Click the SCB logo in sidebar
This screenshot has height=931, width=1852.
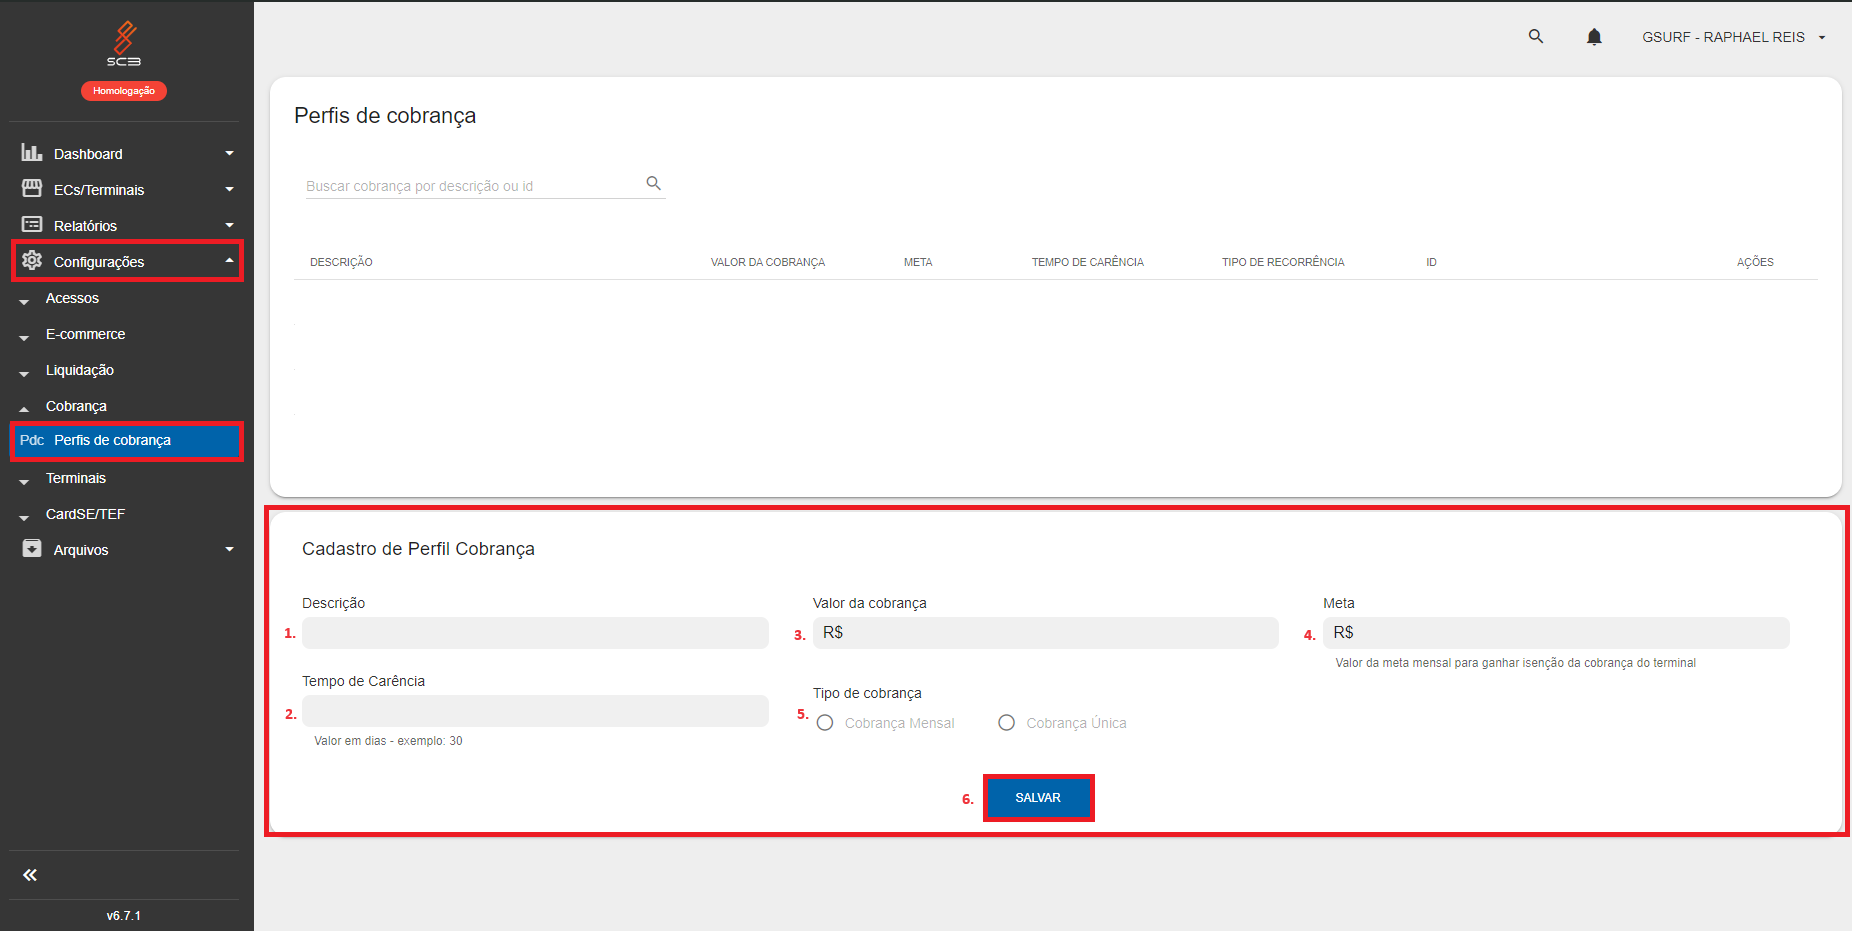point(124,44)
